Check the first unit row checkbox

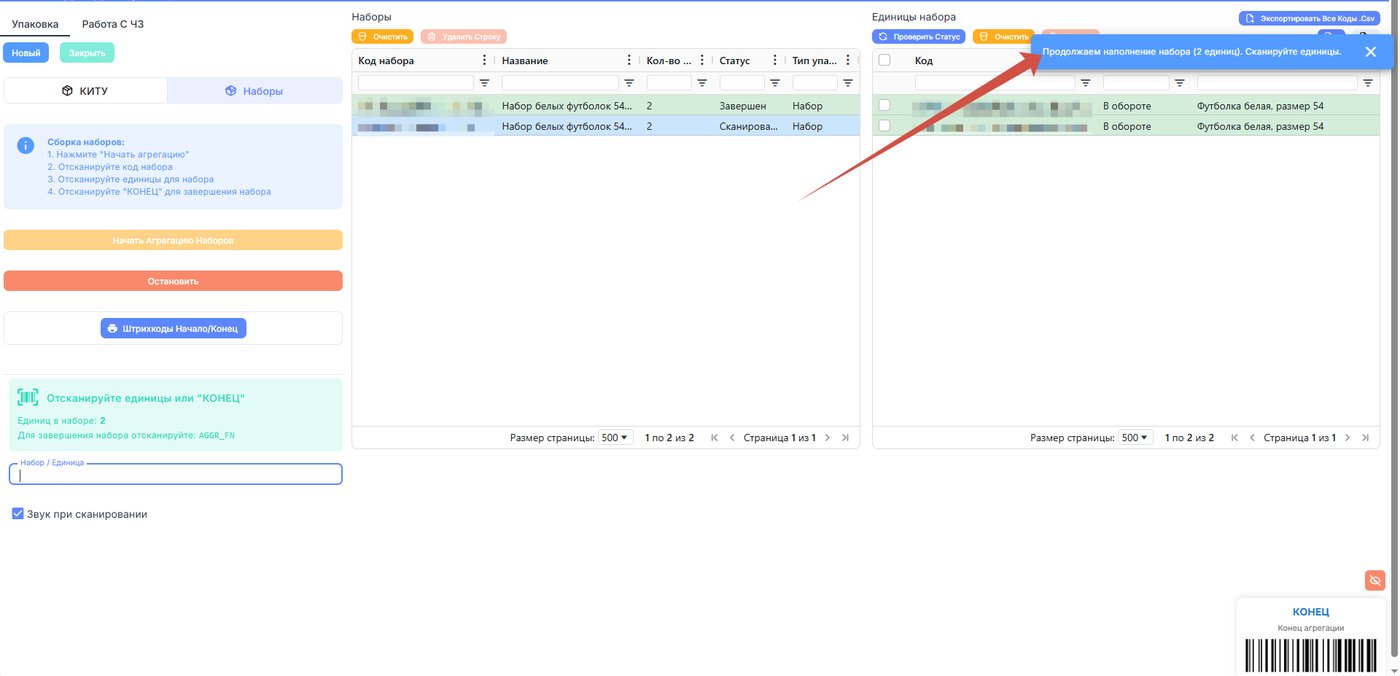[x=884, y=105]
